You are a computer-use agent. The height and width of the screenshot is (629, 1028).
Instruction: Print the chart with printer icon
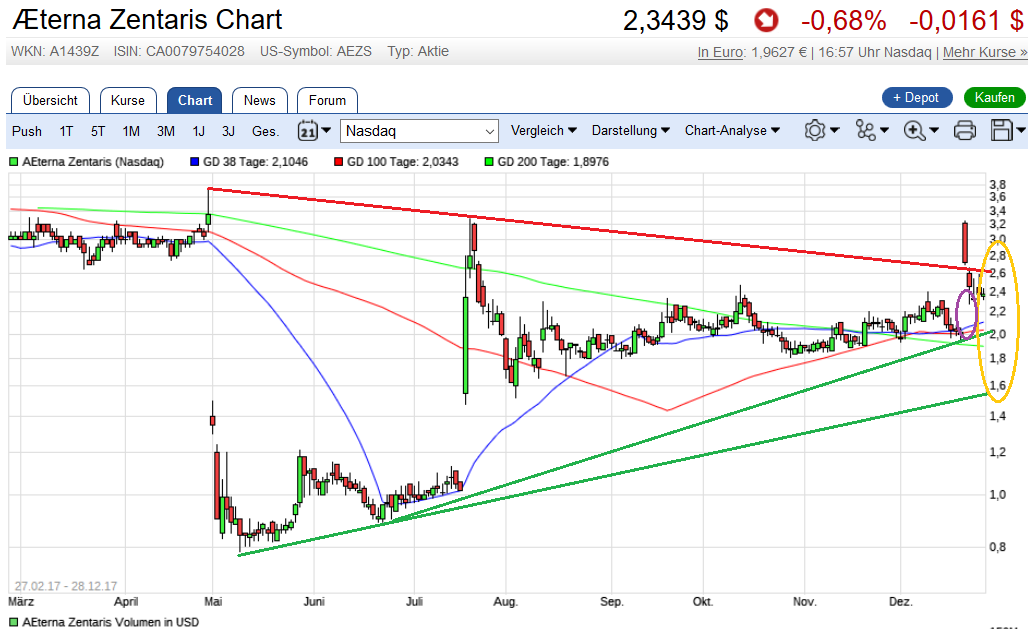[x=964, y=131]
